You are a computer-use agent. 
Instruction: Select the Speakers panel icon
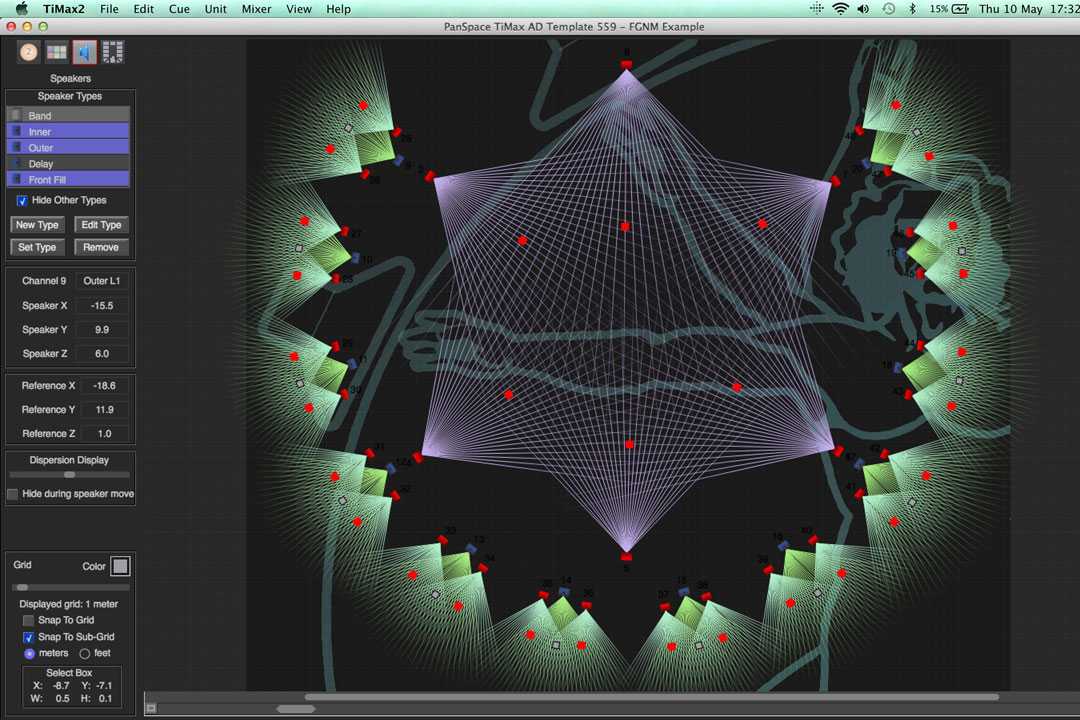click(85, 52)
